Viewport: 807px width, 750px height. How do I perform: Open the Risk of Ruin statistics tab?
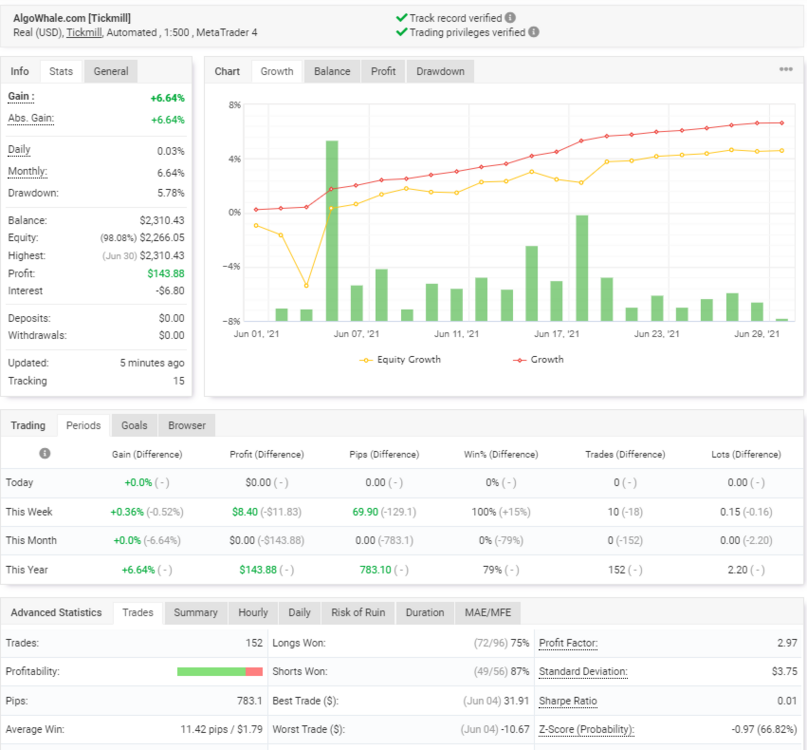[x=358, y=613]
